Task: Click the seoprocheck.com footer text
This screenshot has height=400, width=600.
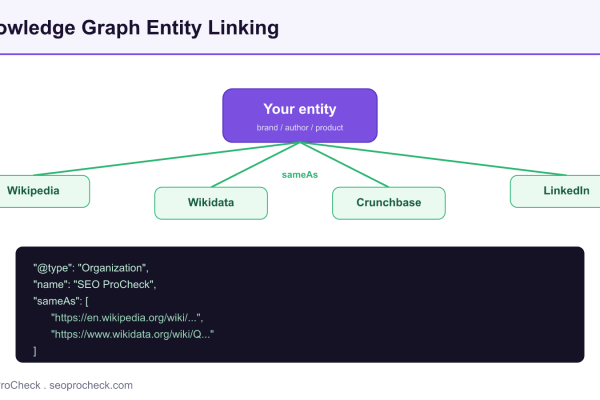Action: (91, 385)
